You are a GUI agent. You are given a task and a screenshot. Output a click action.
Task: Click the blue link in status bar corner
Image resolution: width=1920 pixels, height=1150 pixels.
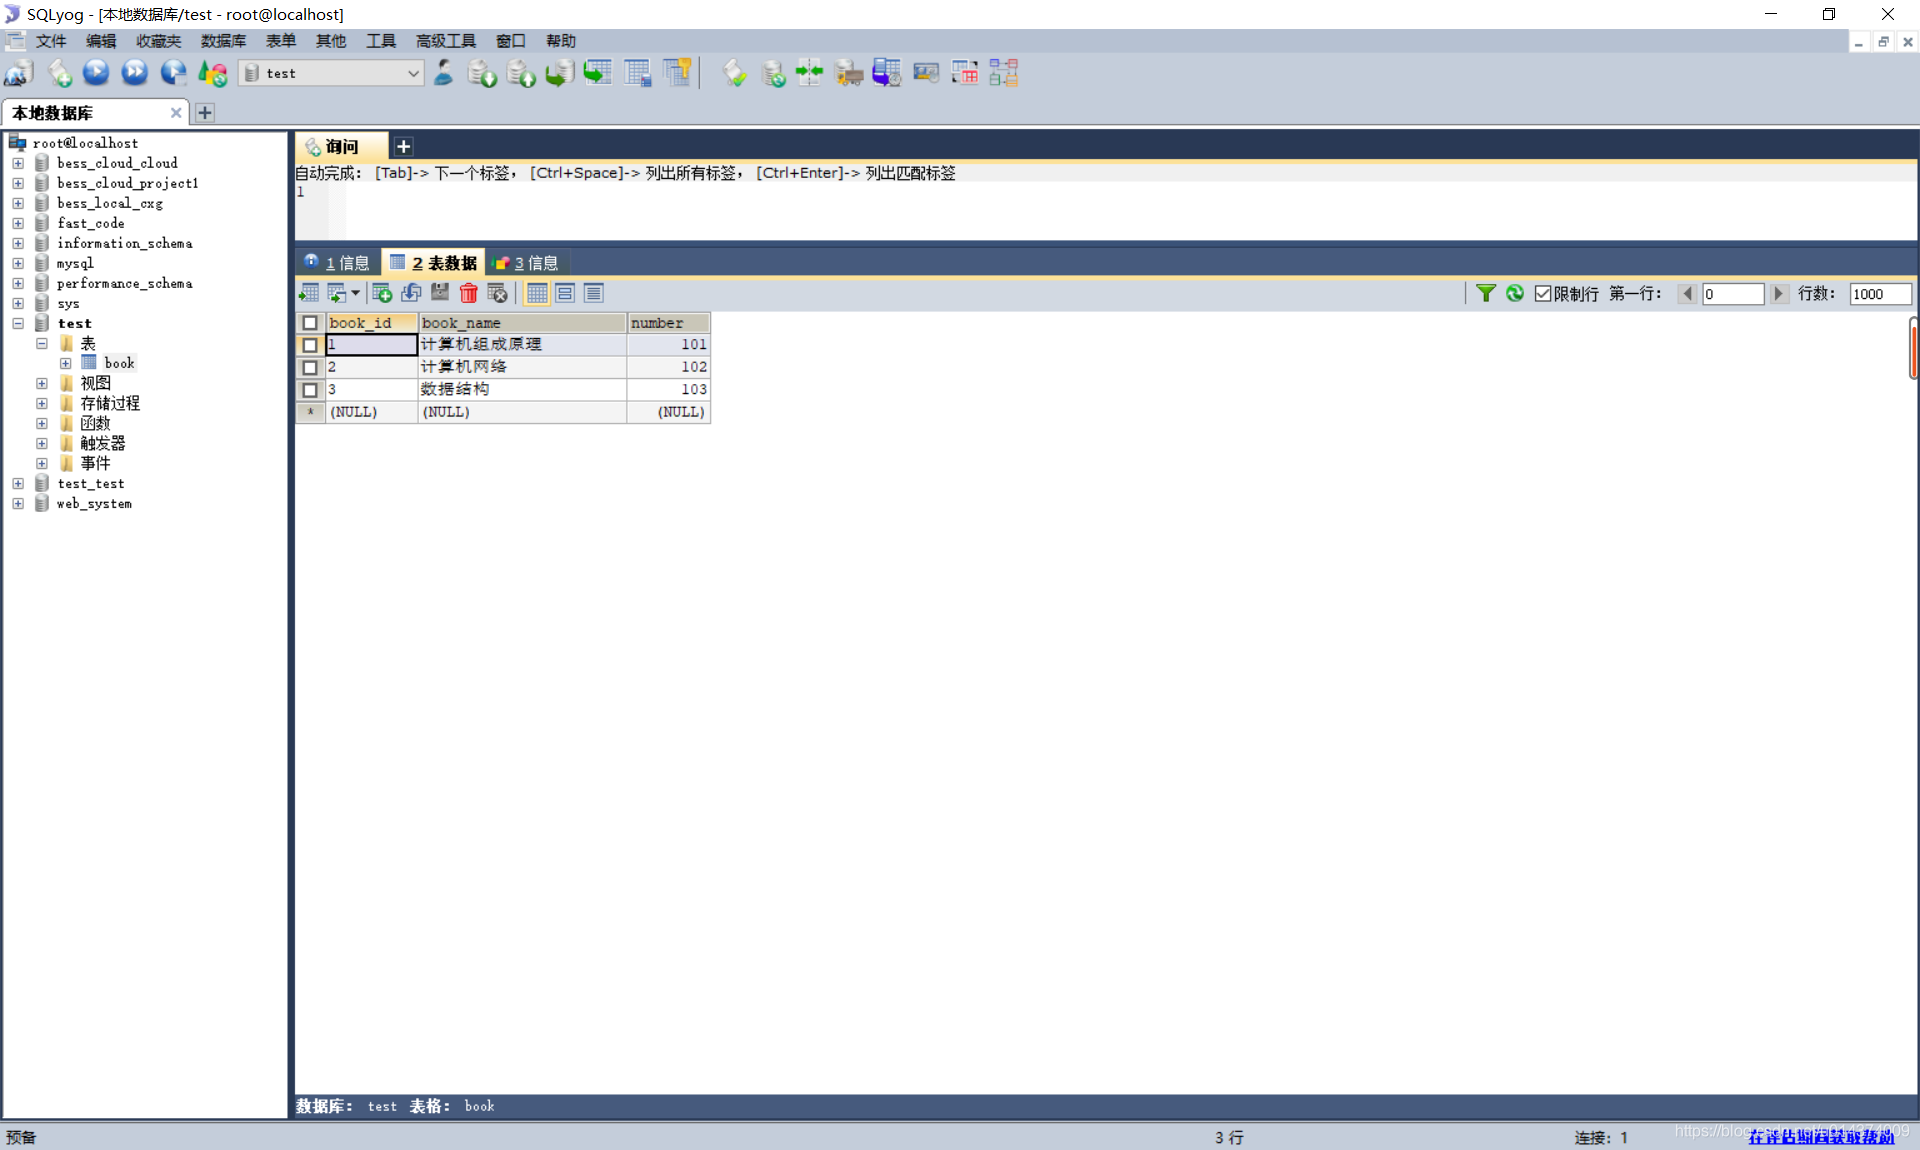click(1821, 1137)
